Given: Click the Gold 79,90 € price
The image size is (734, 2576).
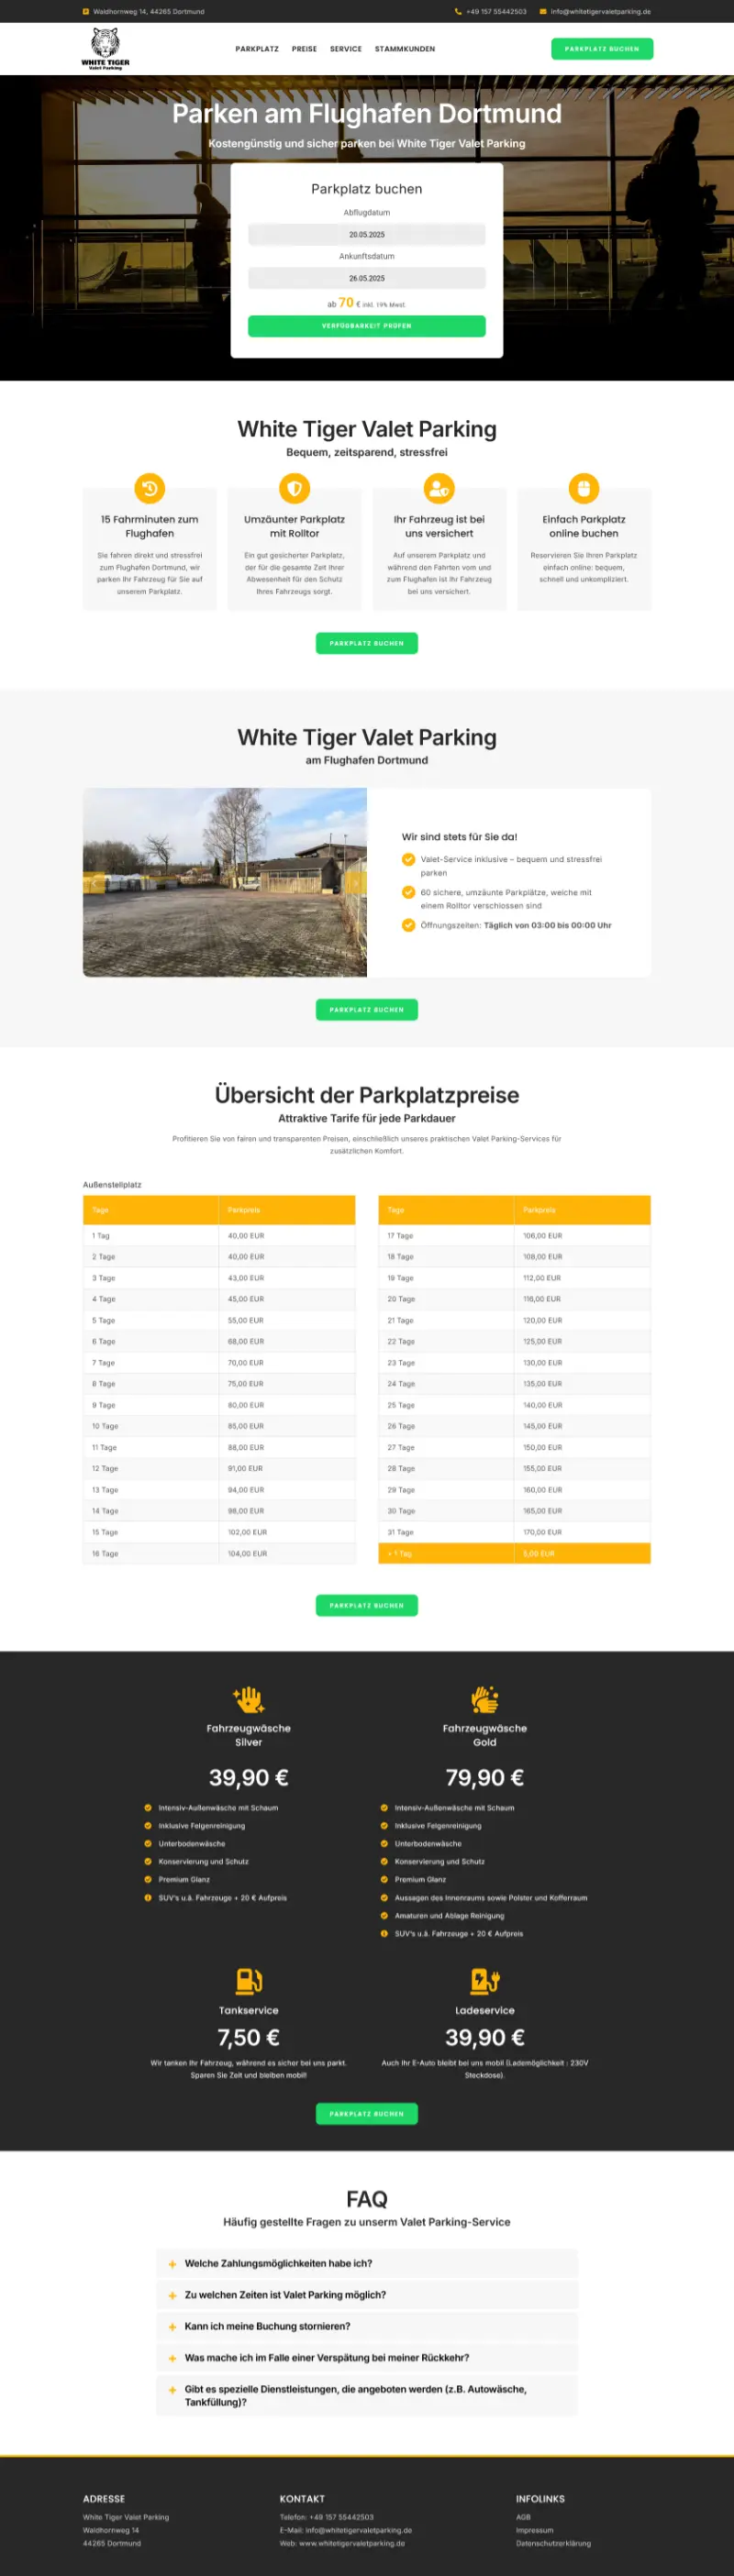Looking at the screenshot, I should tap(485, 1777).
